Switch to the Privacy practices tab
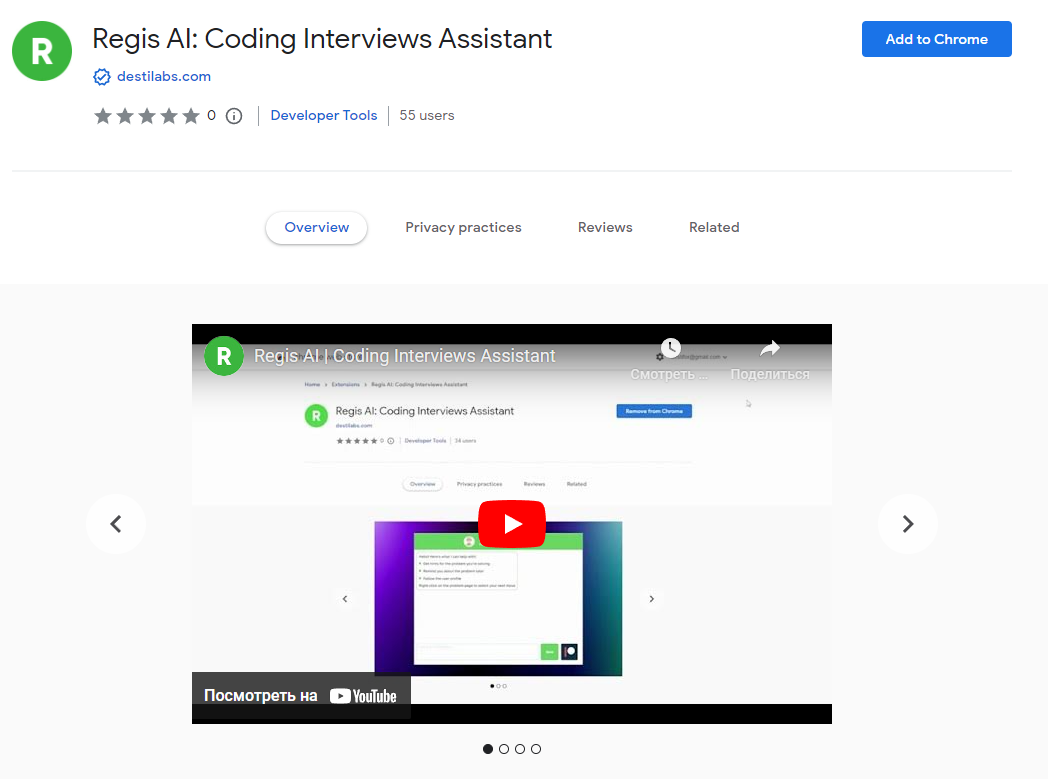Screen dimensions: 1048x779 point(463,228)
